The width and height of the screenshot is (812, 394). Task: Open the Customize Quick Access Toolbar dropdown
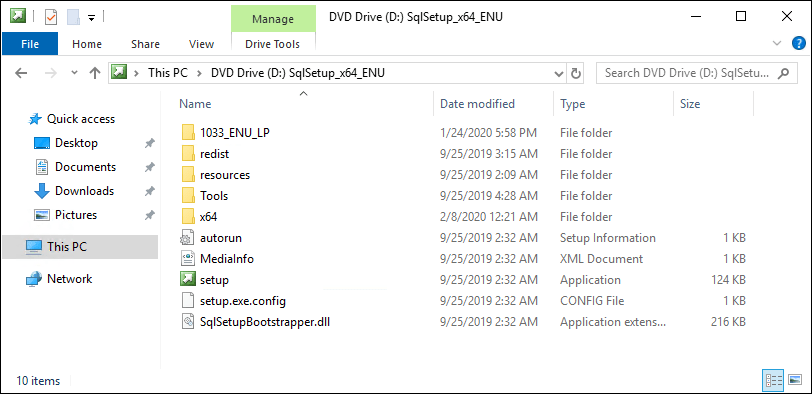coord(91,18)
